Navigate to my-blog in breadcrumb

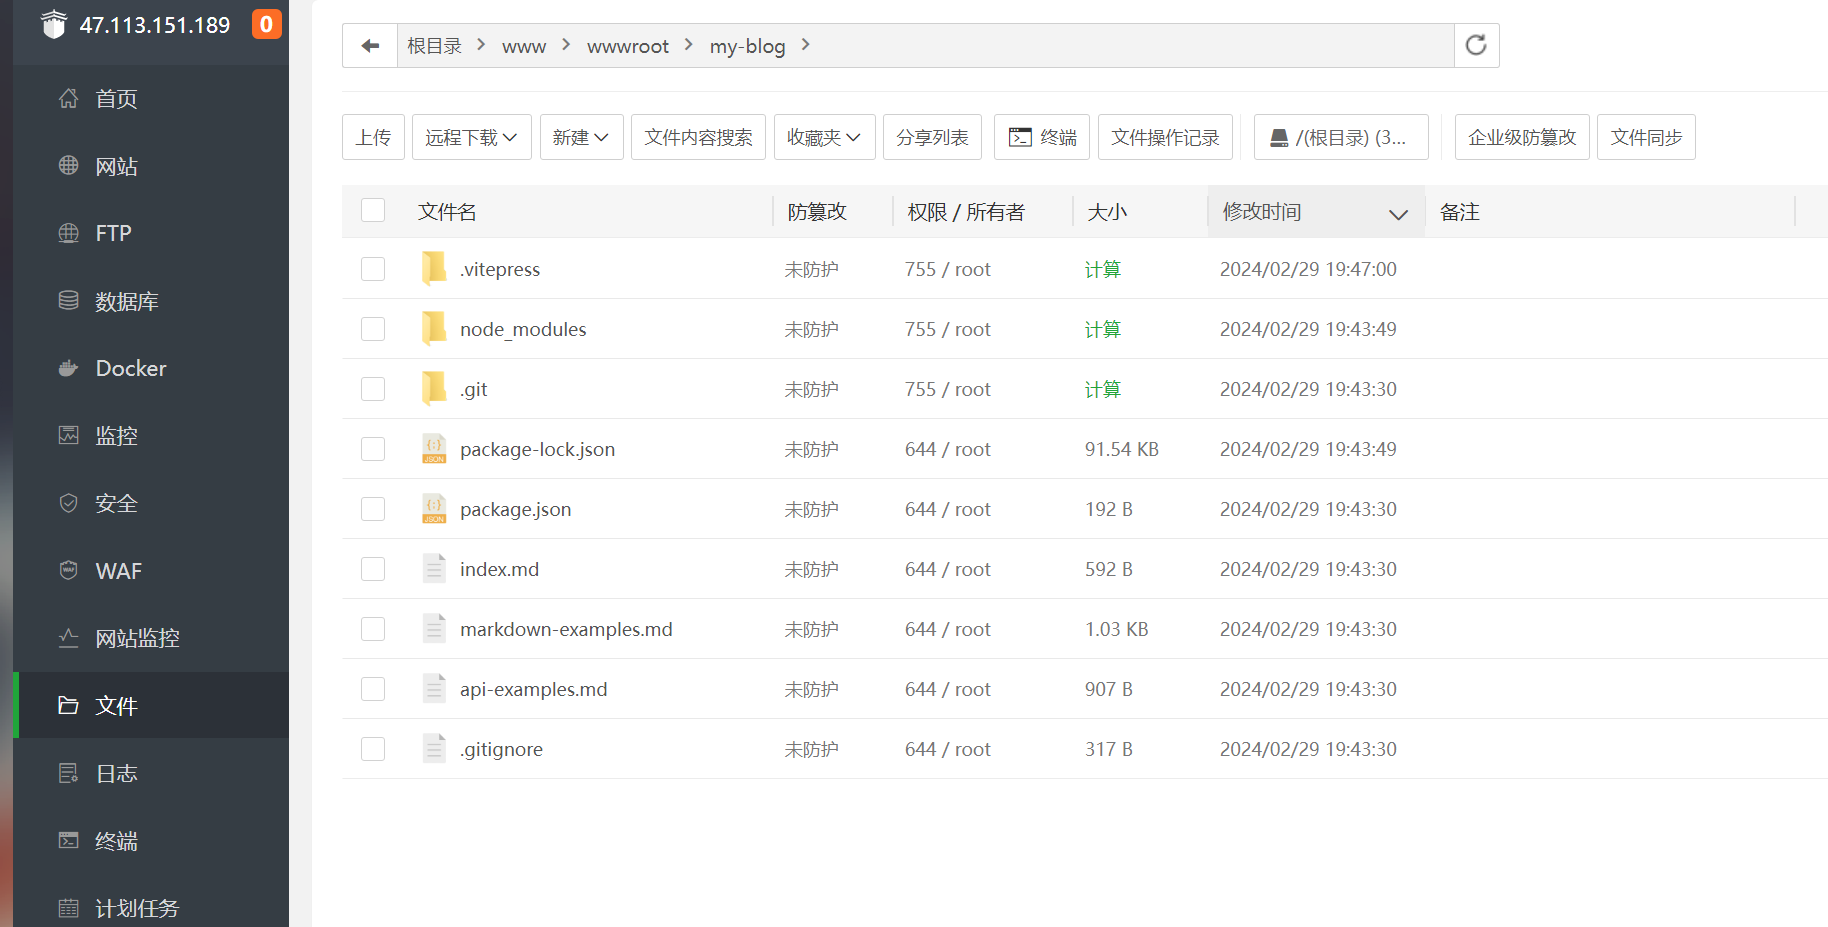pyautogui.click(x=747, y=47)
